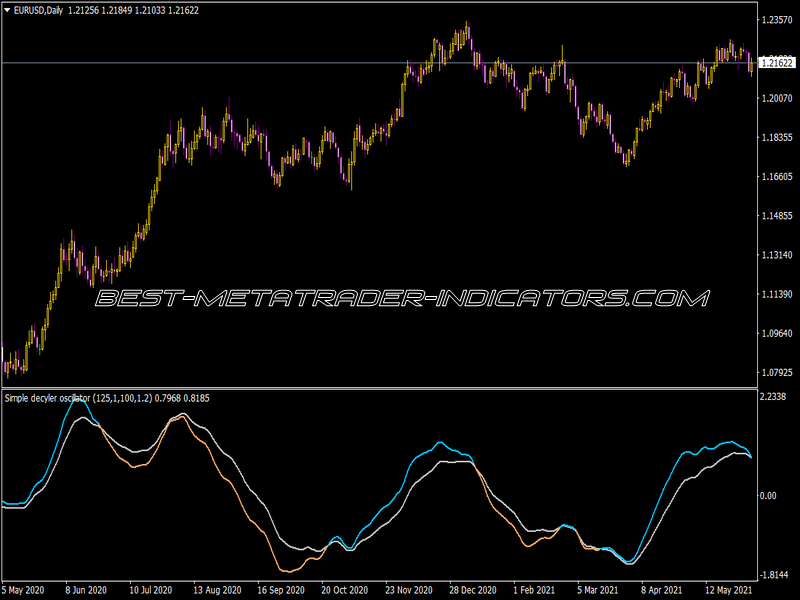The width and height of the screenshot is (800, 600).
Task: Click the 5 Mar 2021 date label
Action: pyautogui.click(x=598, y=590)
